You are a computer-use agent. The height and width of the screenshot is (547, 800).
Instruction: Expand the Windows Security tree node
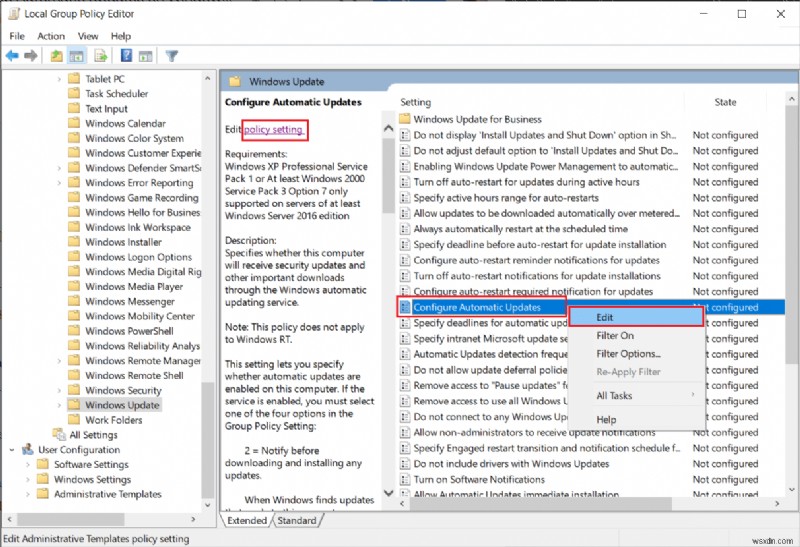coord(59,390)
